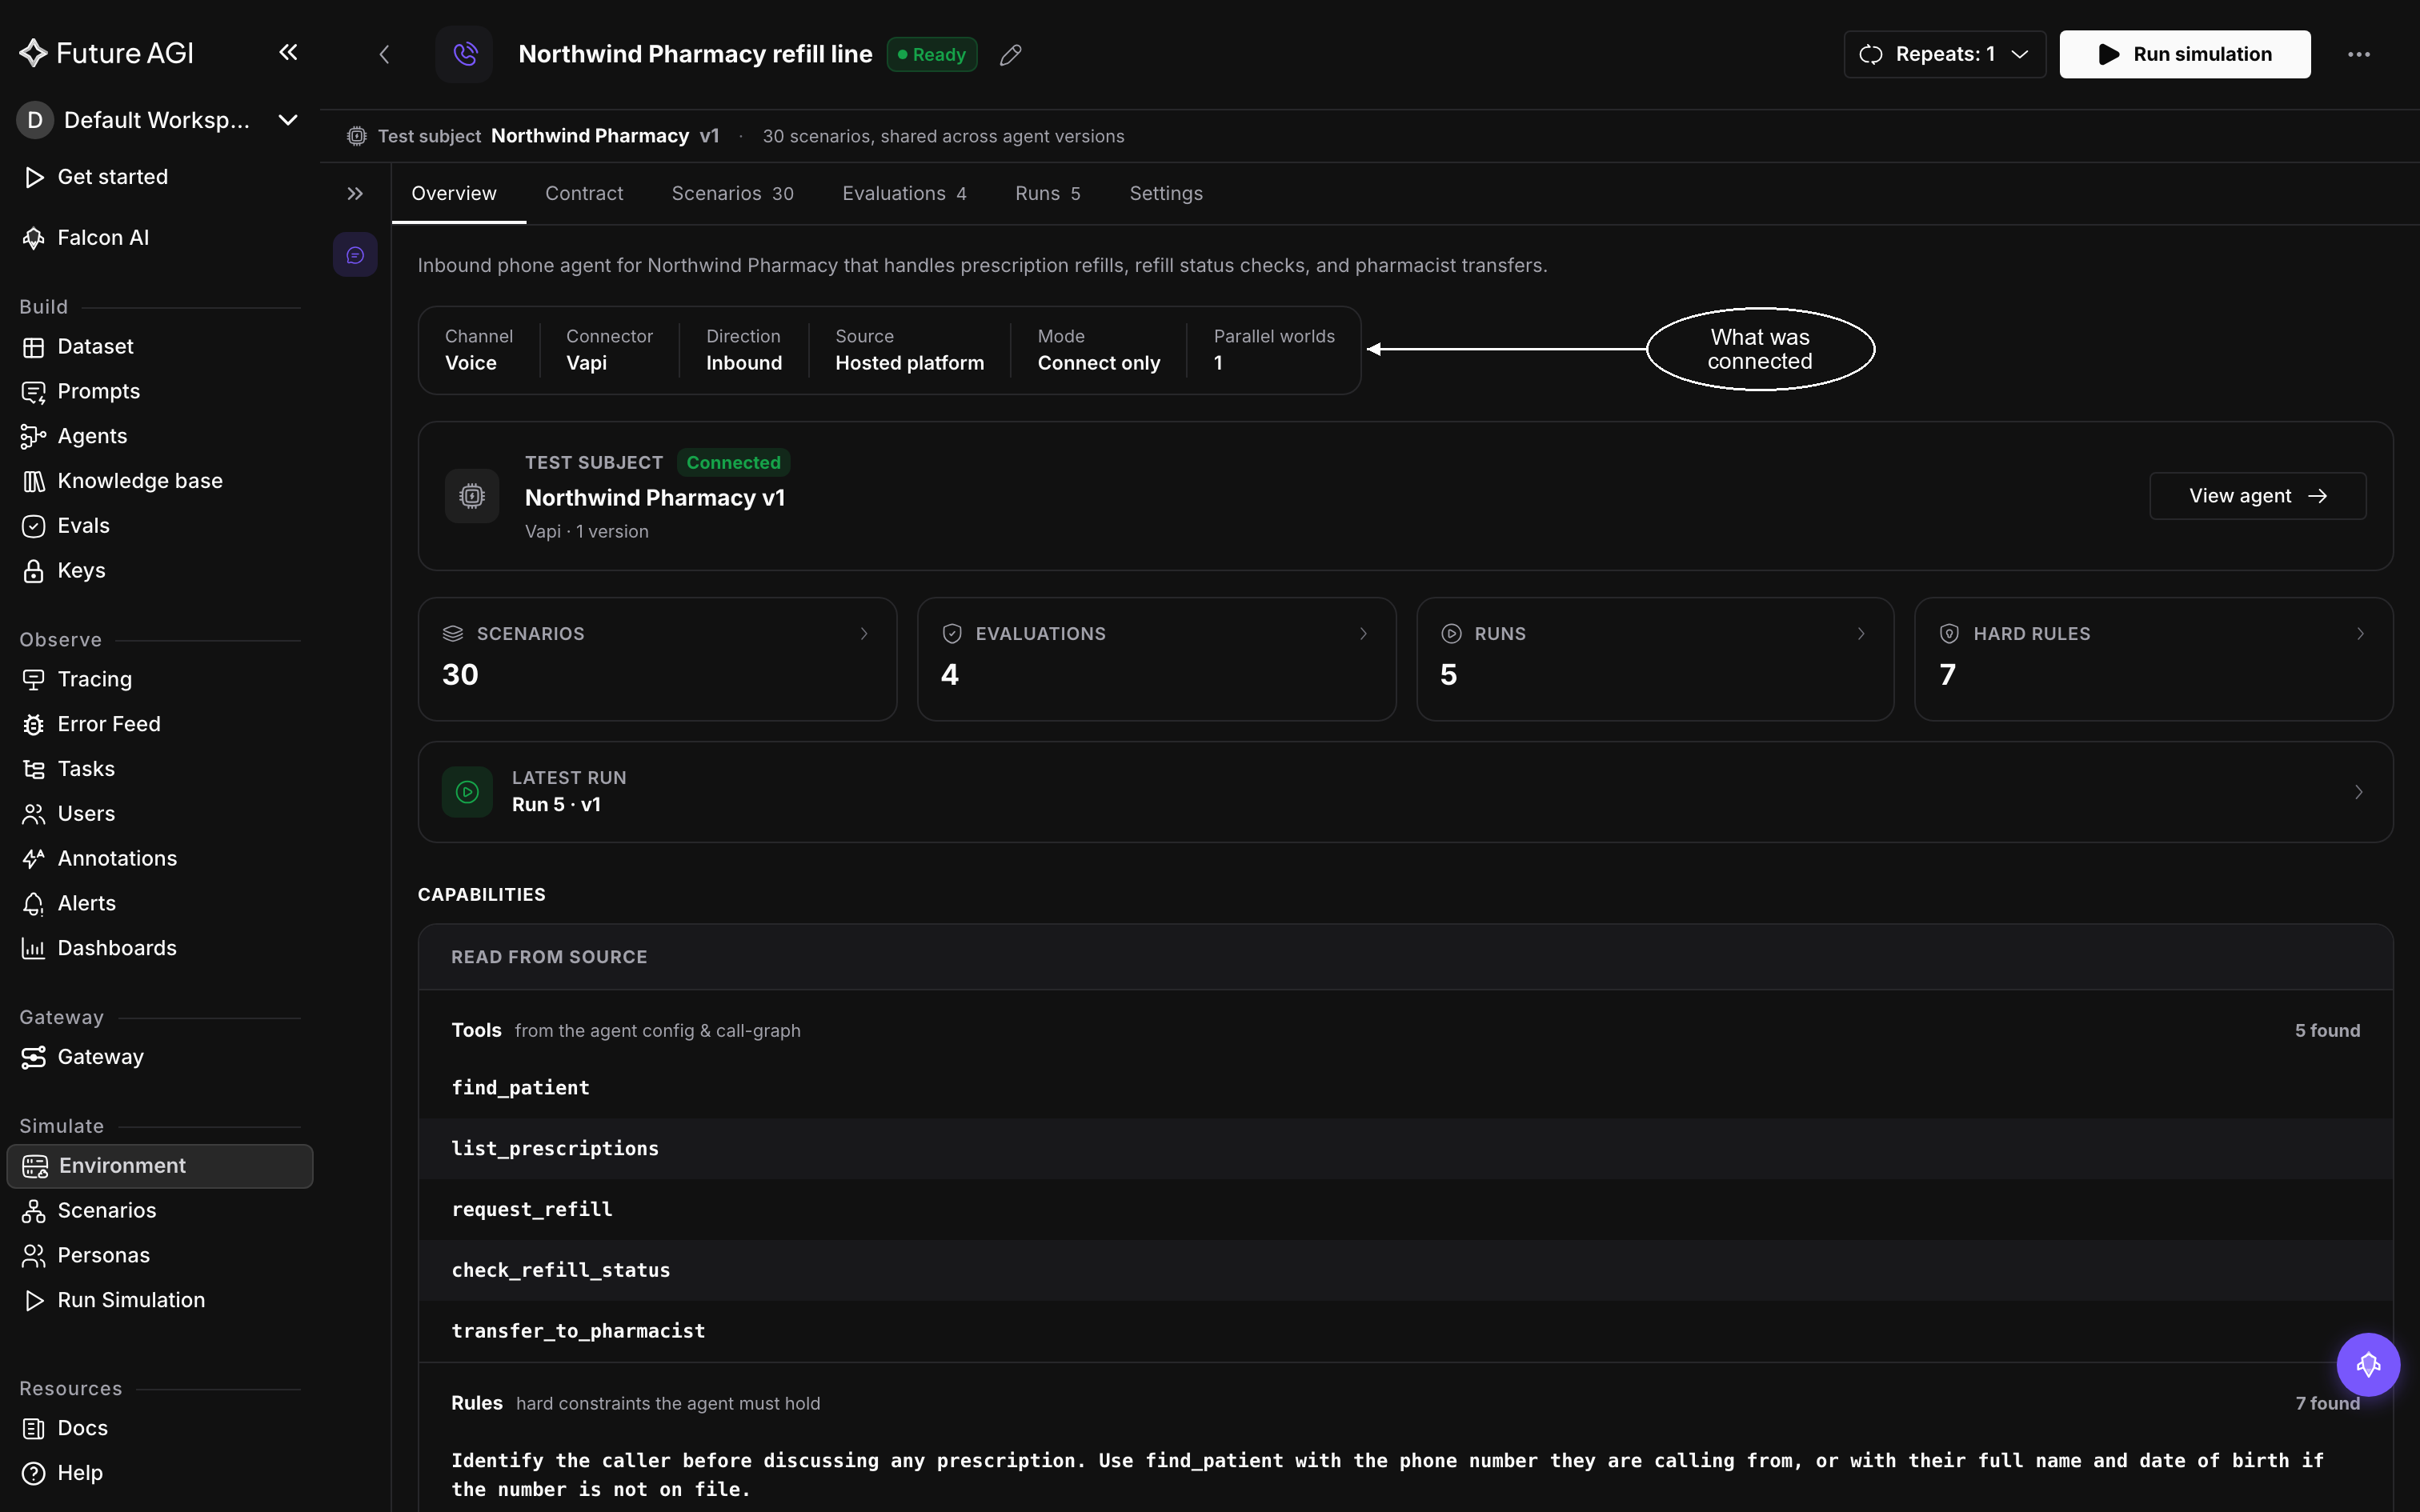Click the View agent button
Image resolution: width=2420 pixels, height=1512 pixels.
[2257, 496]
